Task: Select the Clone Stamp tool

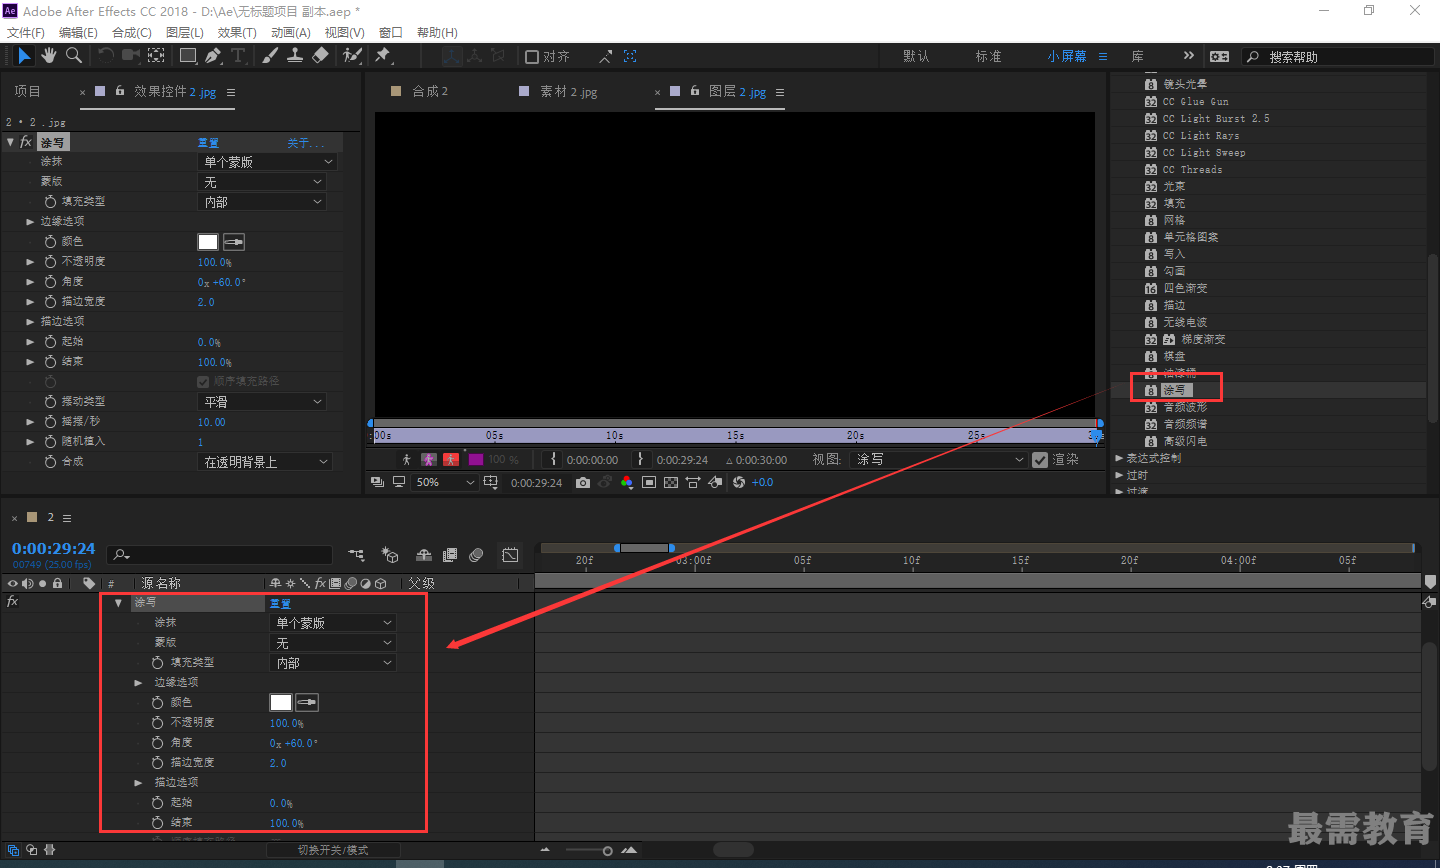Action: [295, 56]
